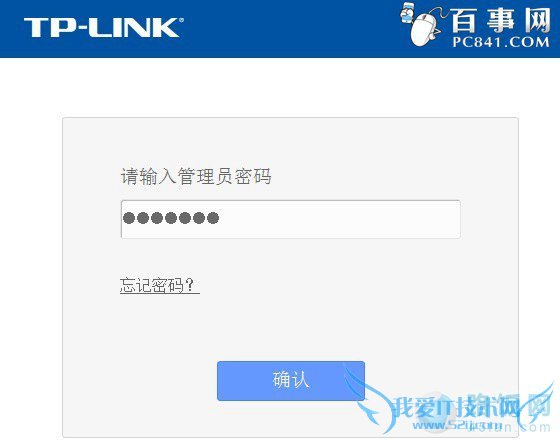Click the 请输入管理员密码 prompt label
This screenshot has height=440, width=560.
(x=196, y=176)
